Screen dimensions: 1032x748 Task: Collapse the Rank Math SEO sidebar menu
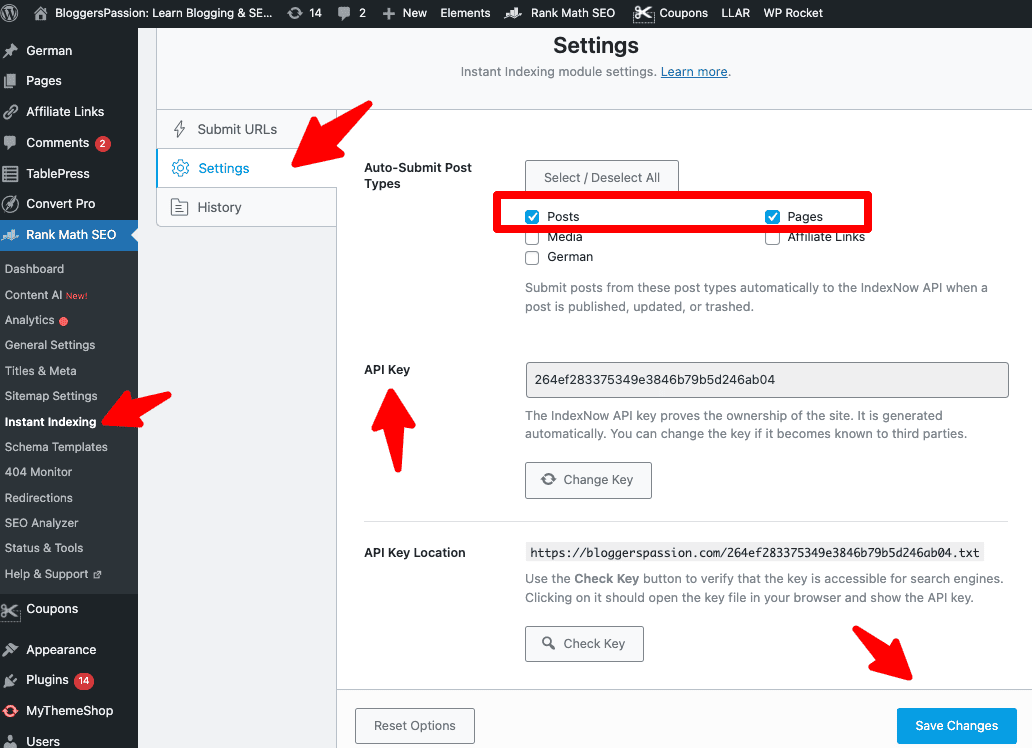point(70,235)
